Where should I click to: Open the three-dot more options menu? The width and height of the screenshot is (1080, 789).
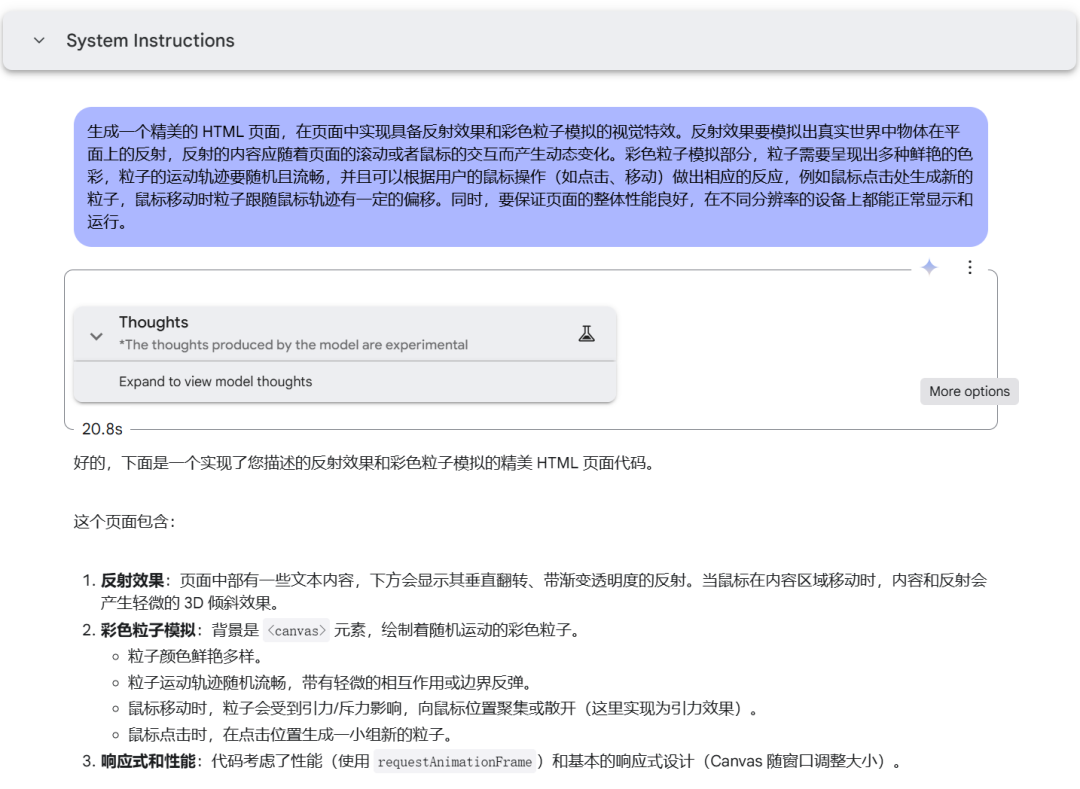[x=970, y=267]
